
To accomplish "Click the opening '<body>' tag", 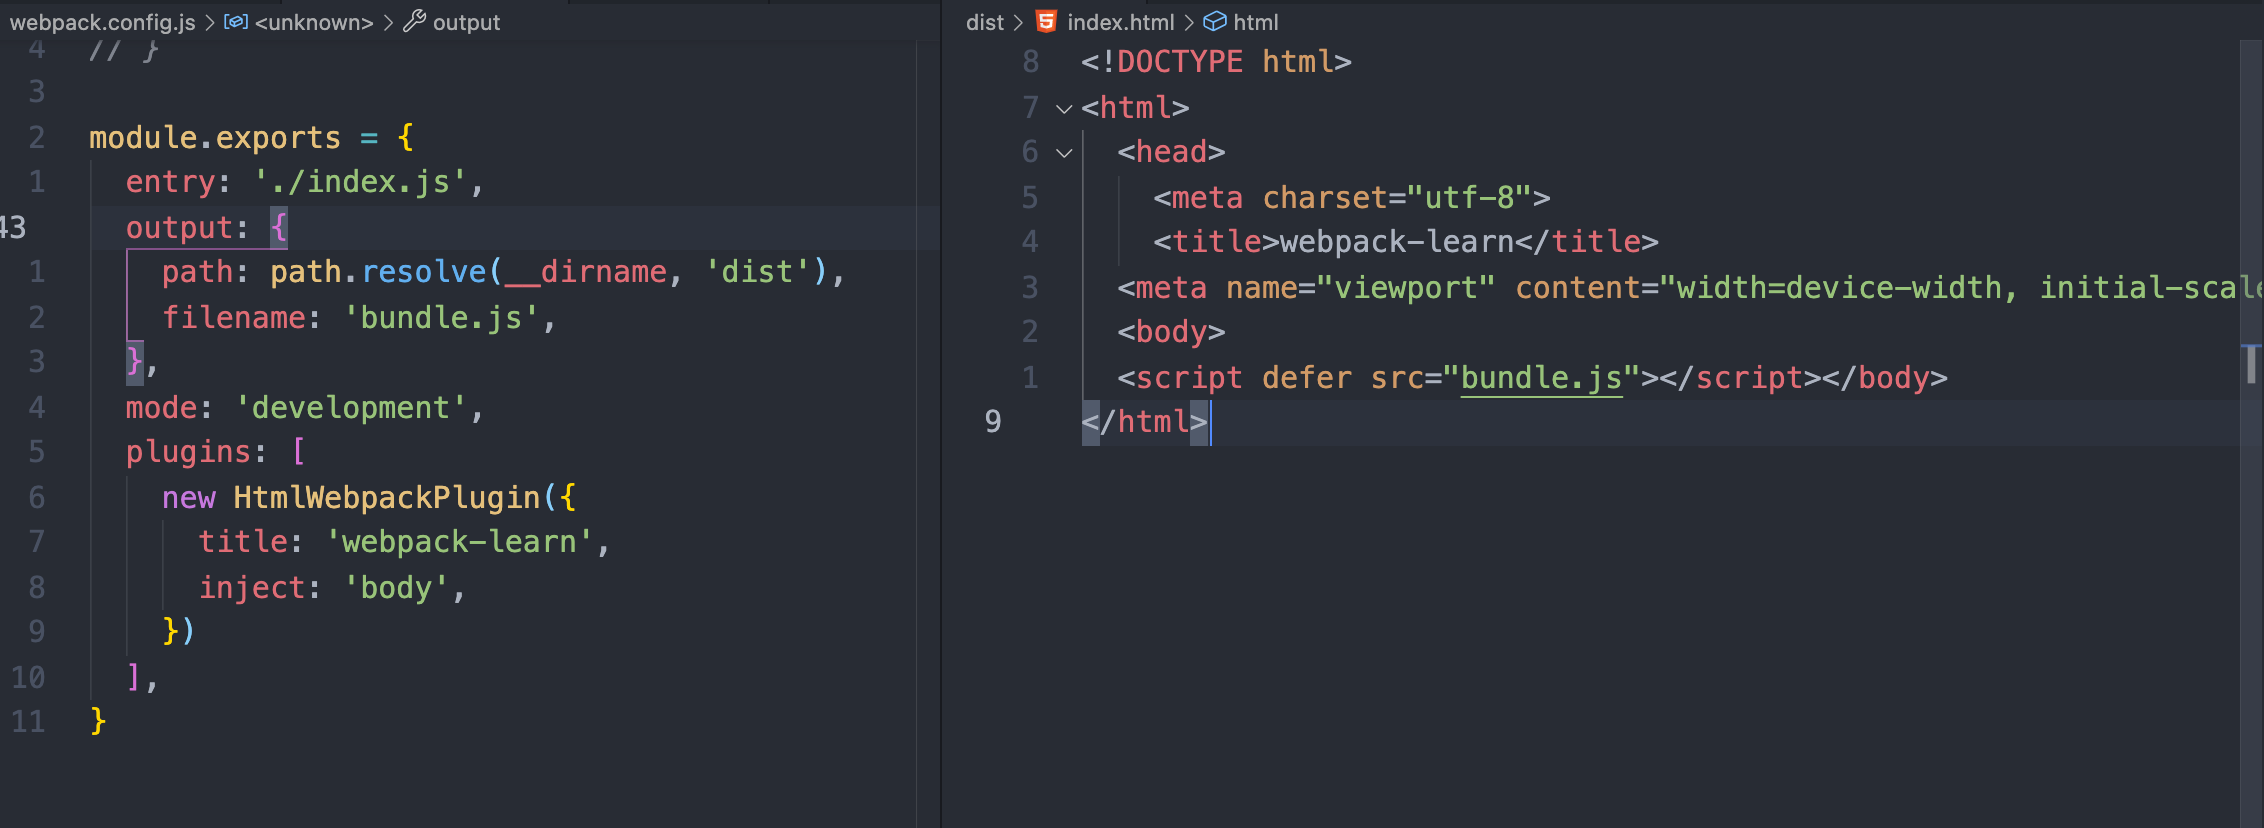I will point(1171,332).
